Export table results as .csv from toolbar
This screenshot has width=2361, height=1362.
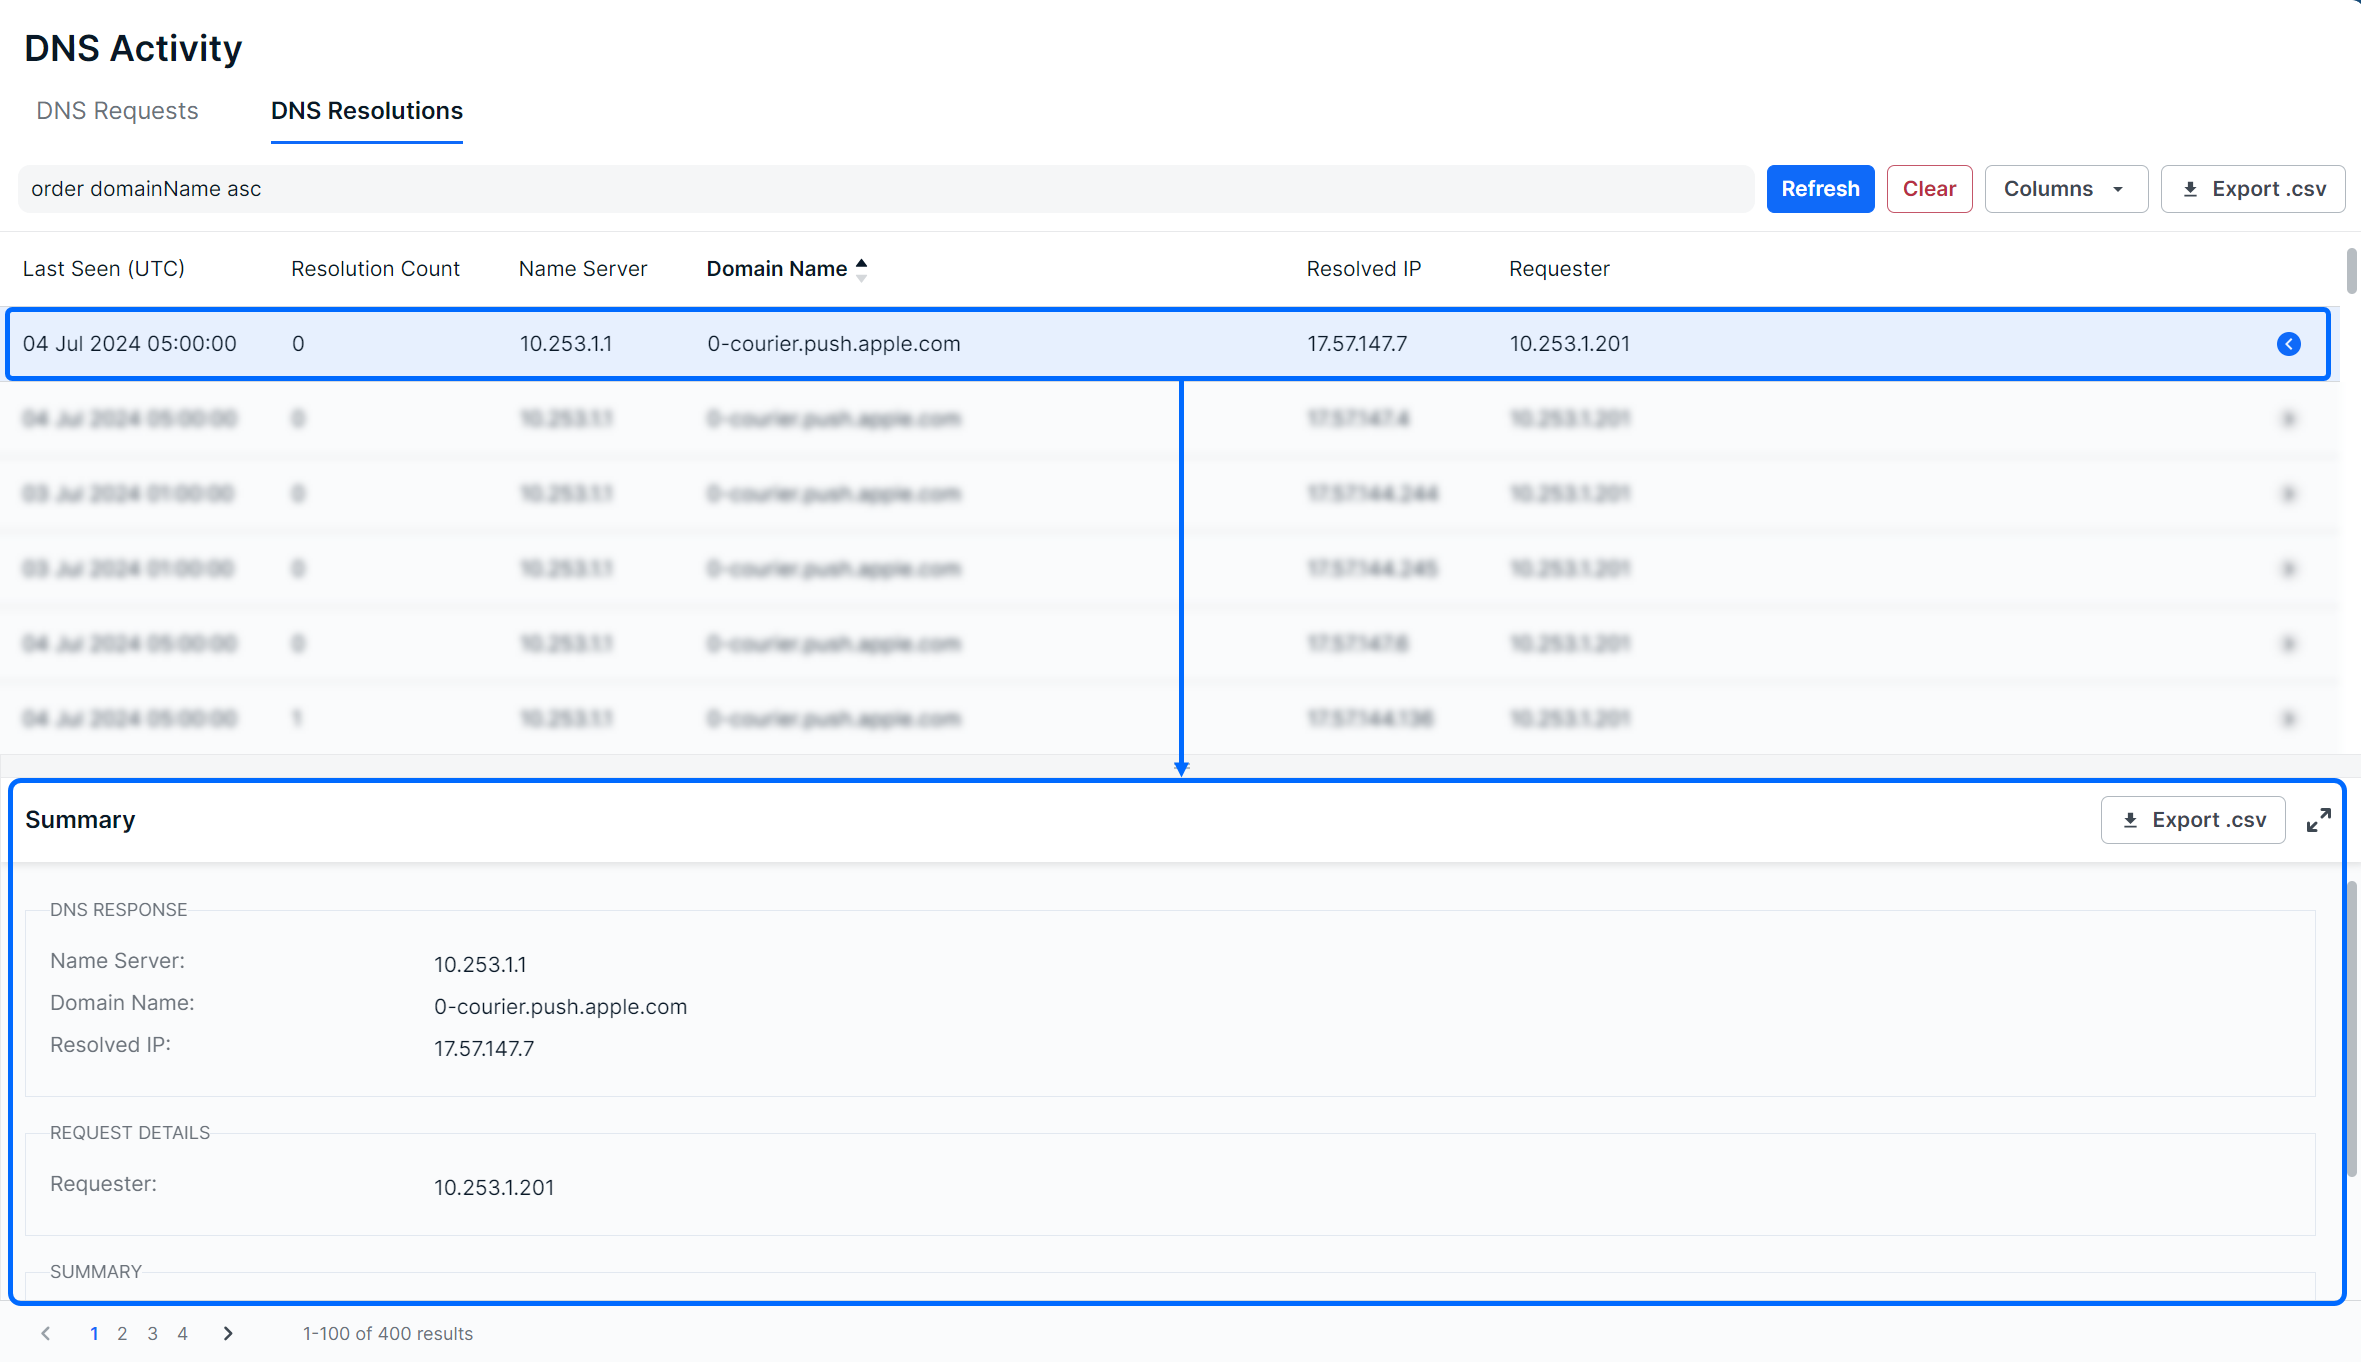2253,189
